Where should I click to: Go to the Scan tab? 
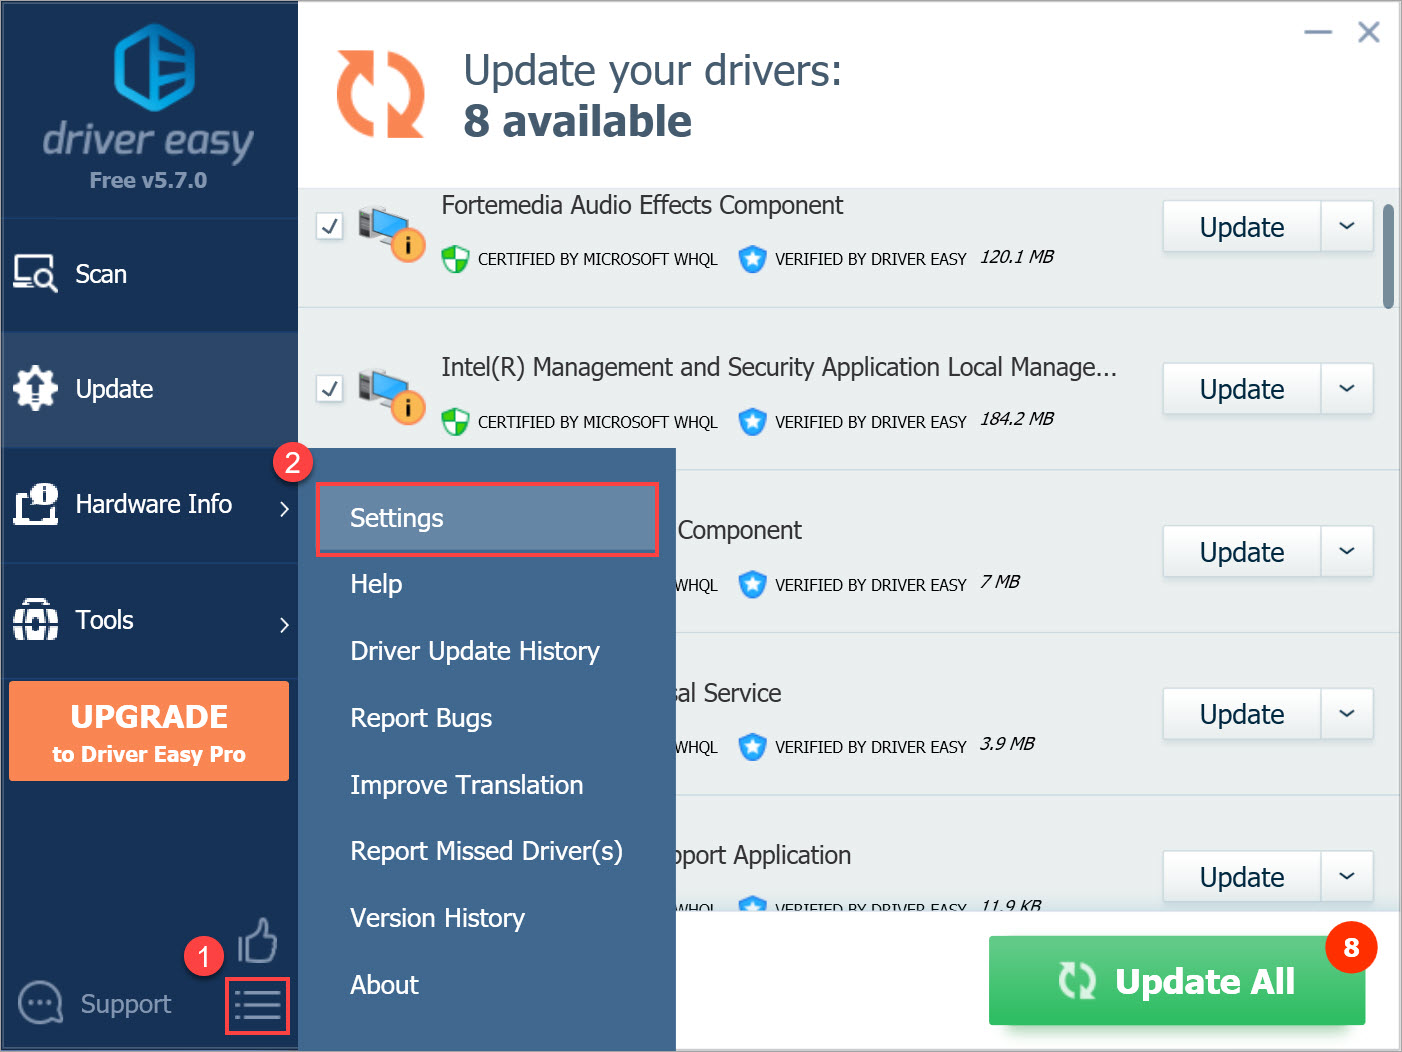pos(149,274)
